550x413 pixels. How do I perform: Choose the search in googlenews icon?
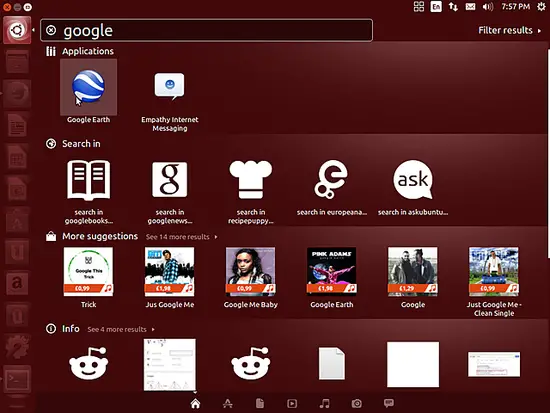pyautogui.click(x=170, y=180)
